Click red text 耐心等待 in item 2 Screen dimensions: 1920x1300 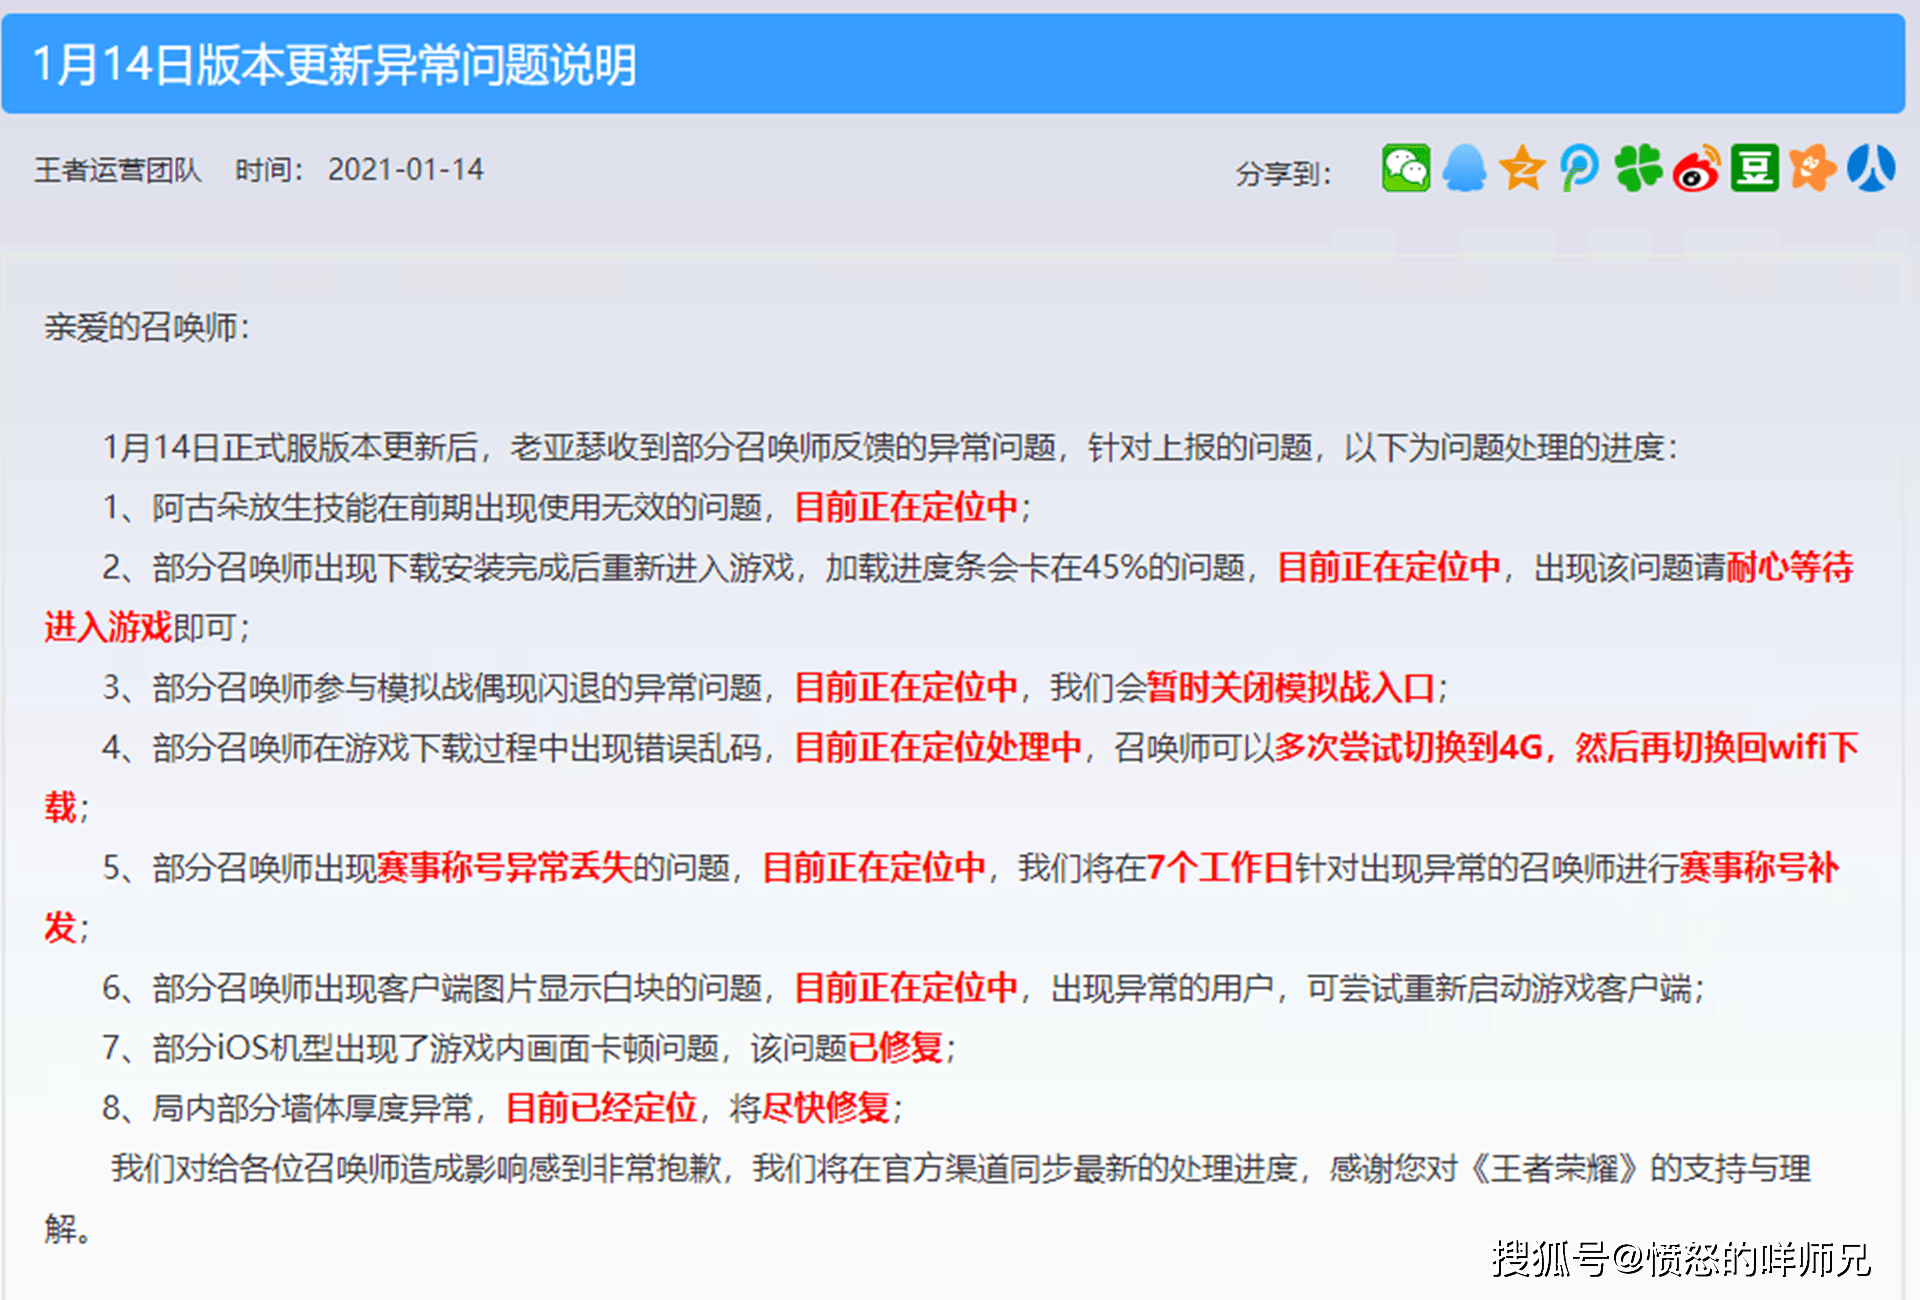[1790, 567]
